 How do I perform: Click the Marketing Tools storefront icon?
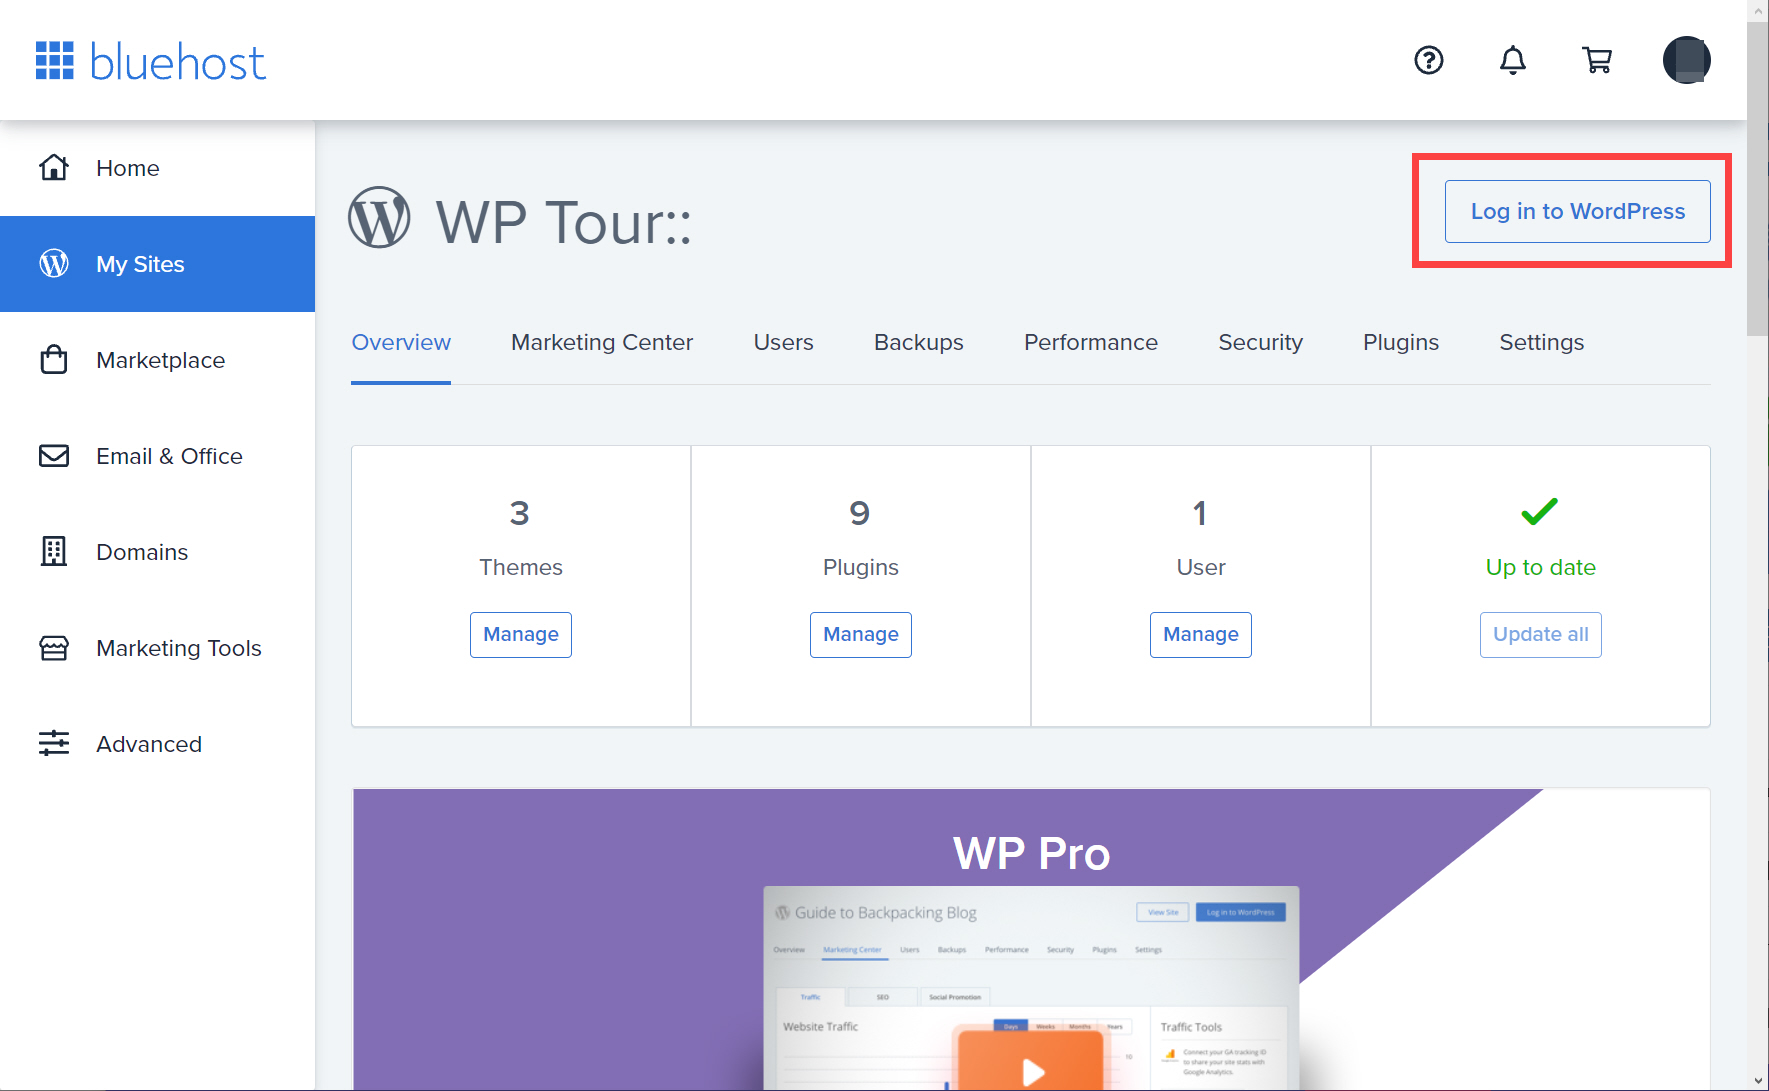54,648
